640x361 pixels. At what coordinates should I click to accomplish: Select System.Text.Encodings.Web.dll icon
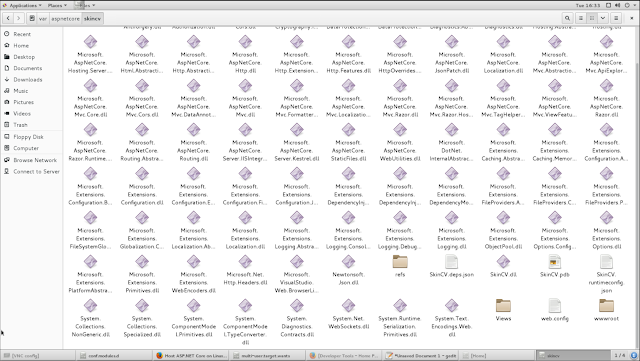click(451, 305)
